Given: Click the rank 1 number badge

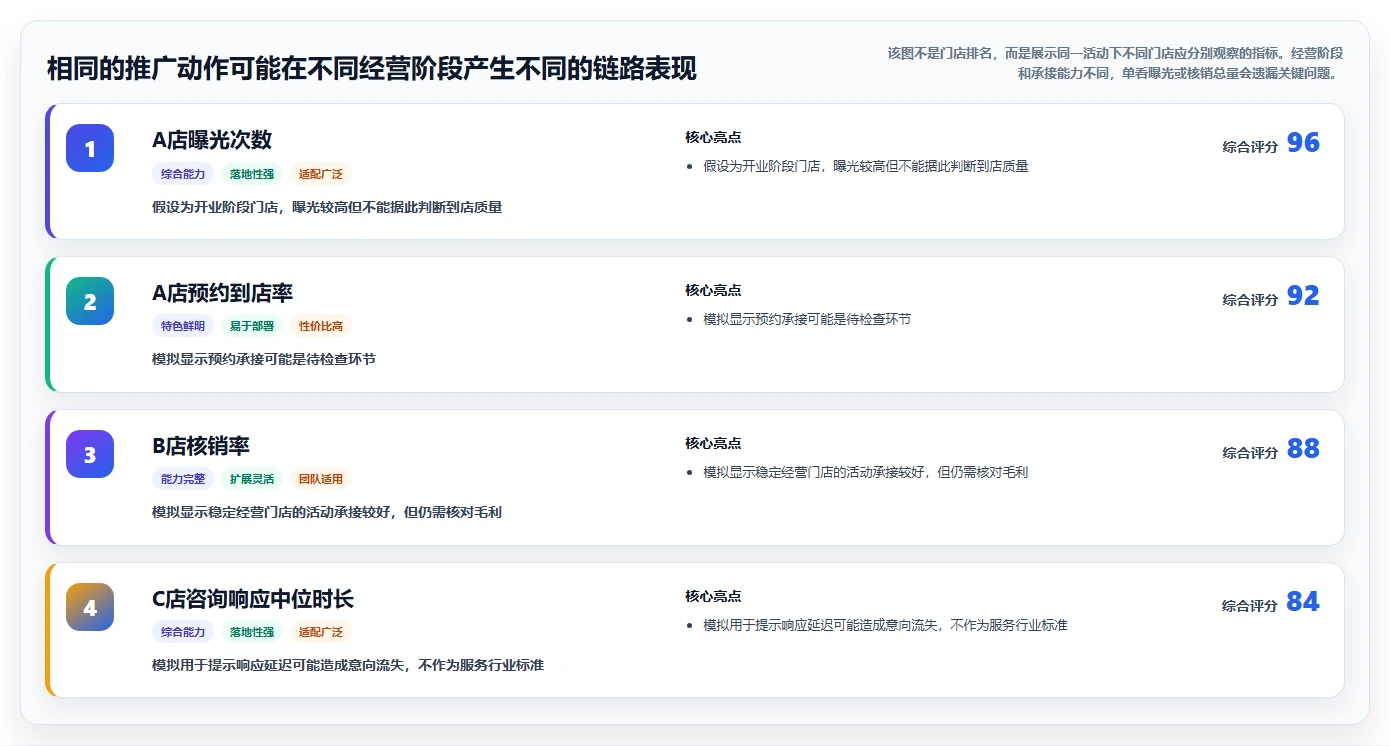Looking at the screenshot, I should pos(90,148).
